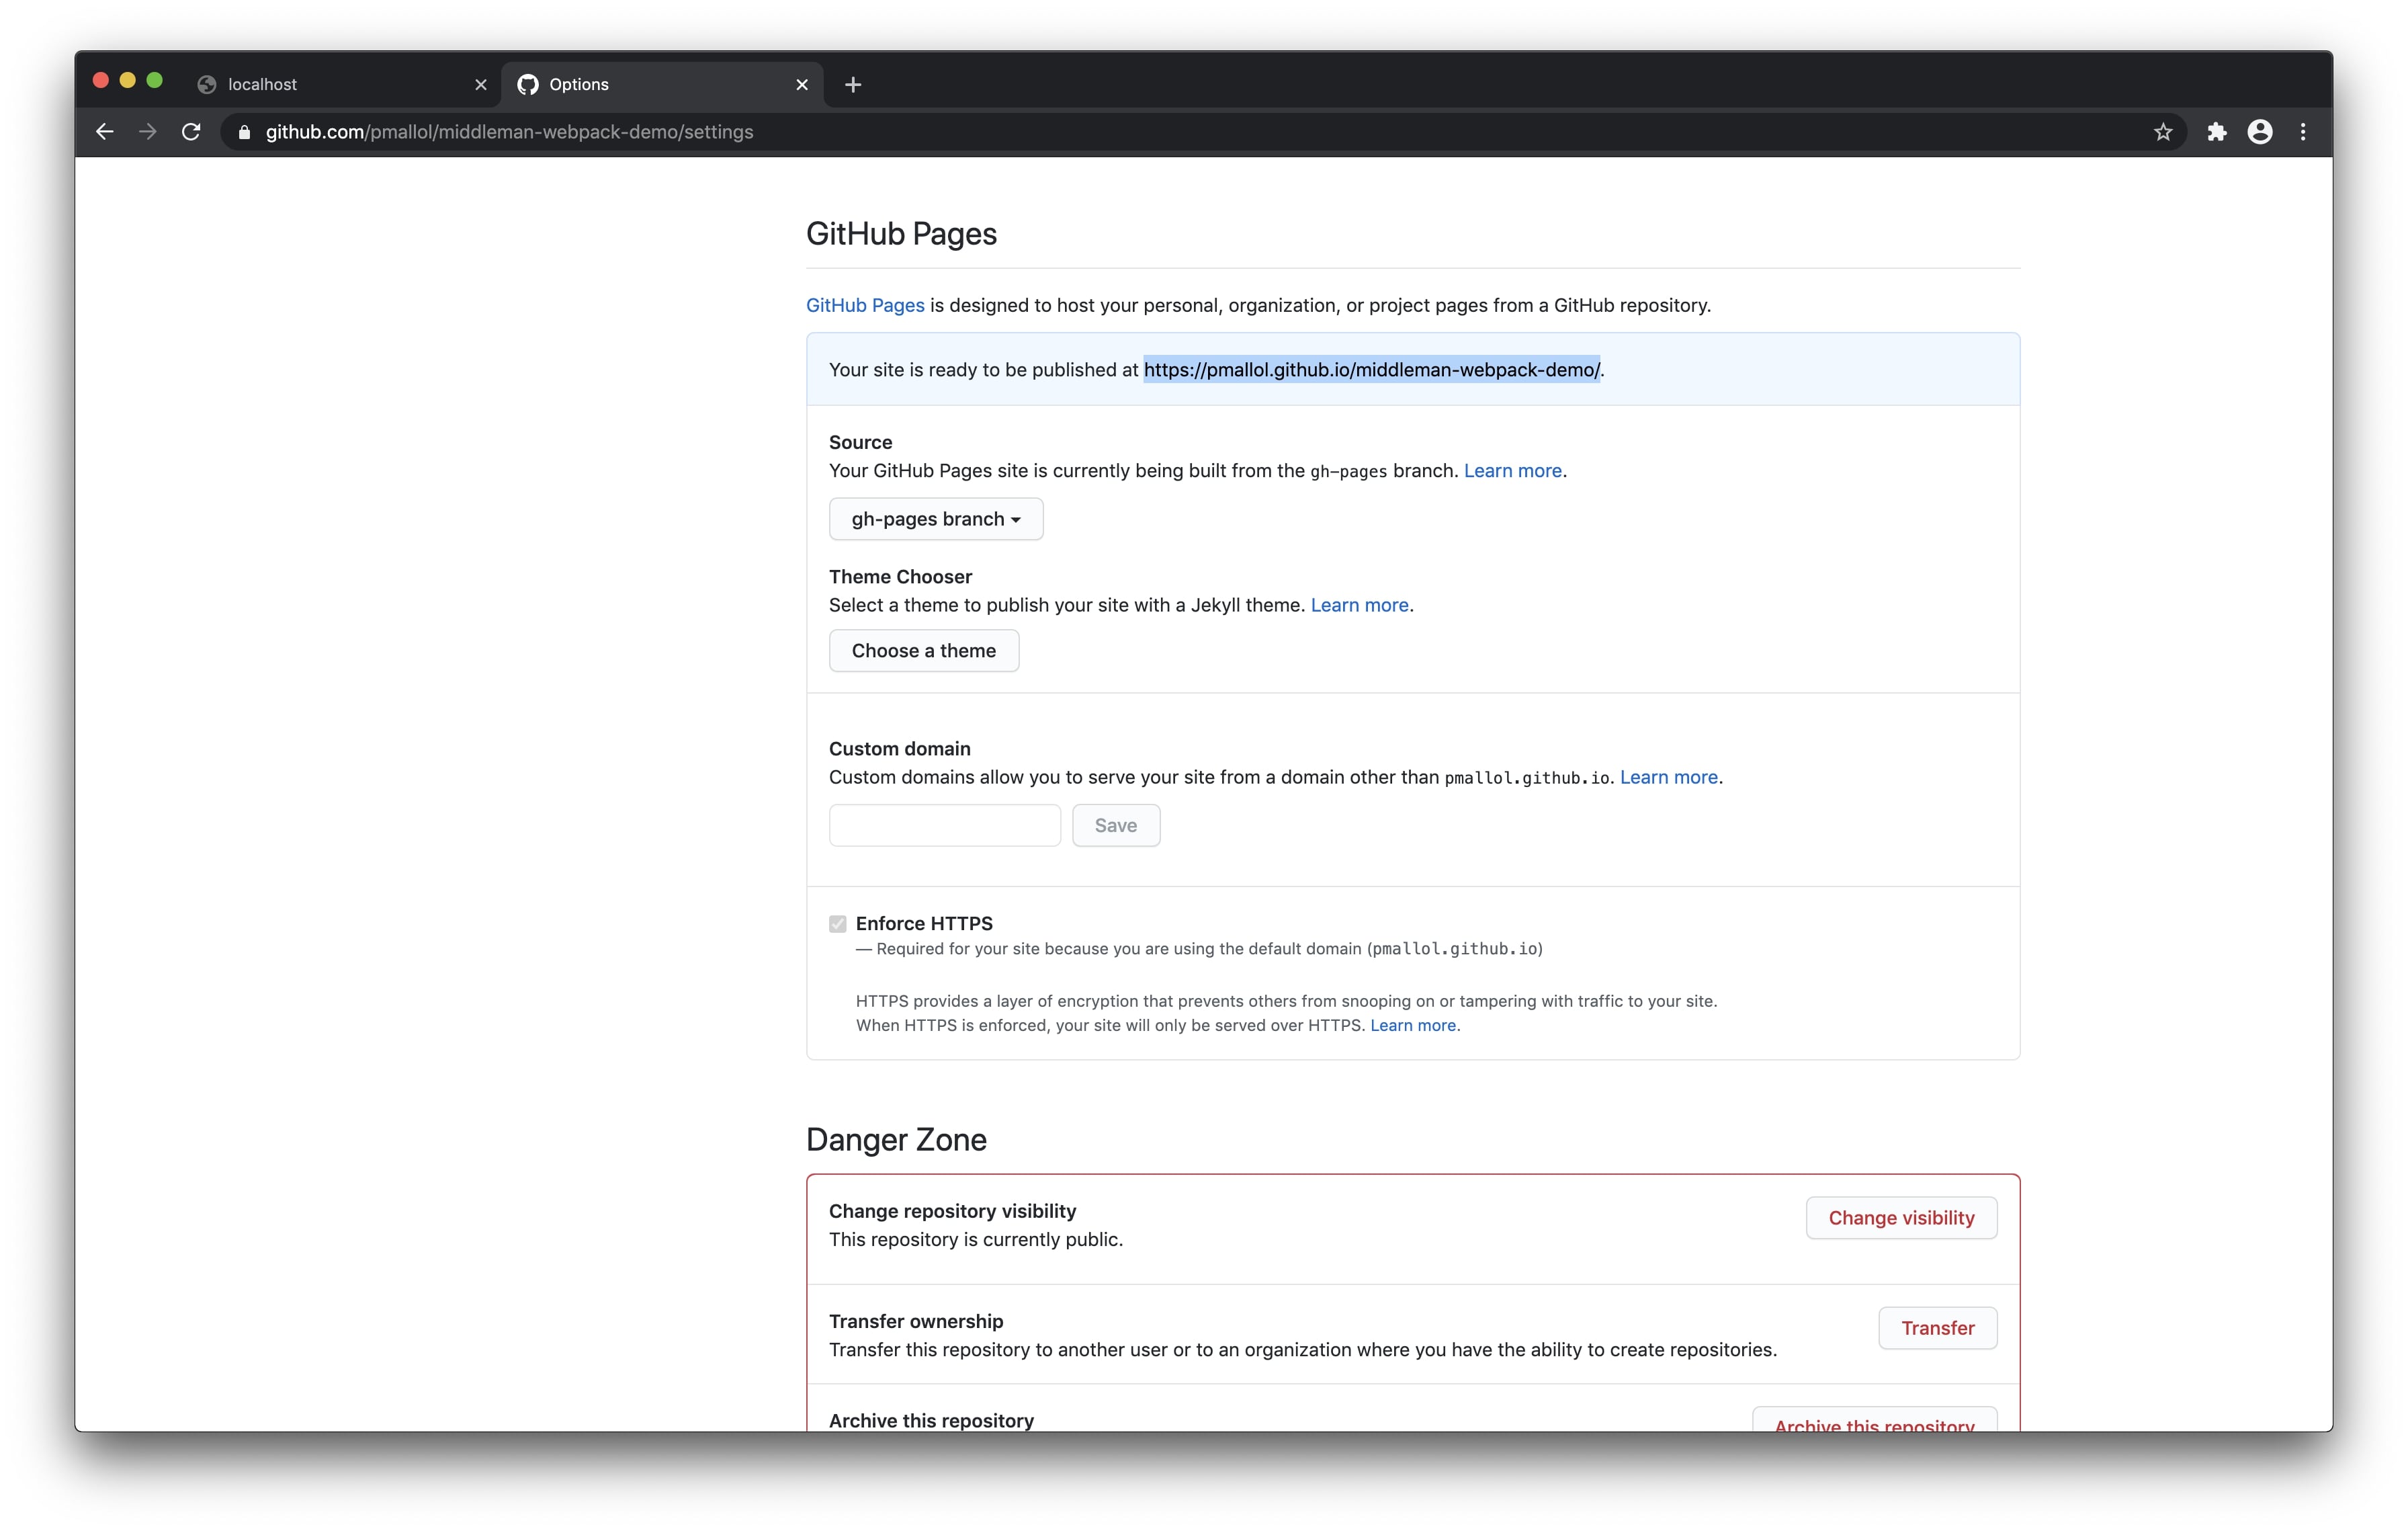This screenshot has height=1531, width=2408.
Task: Click the Custom domain text field
Action: tap(944, 826)
